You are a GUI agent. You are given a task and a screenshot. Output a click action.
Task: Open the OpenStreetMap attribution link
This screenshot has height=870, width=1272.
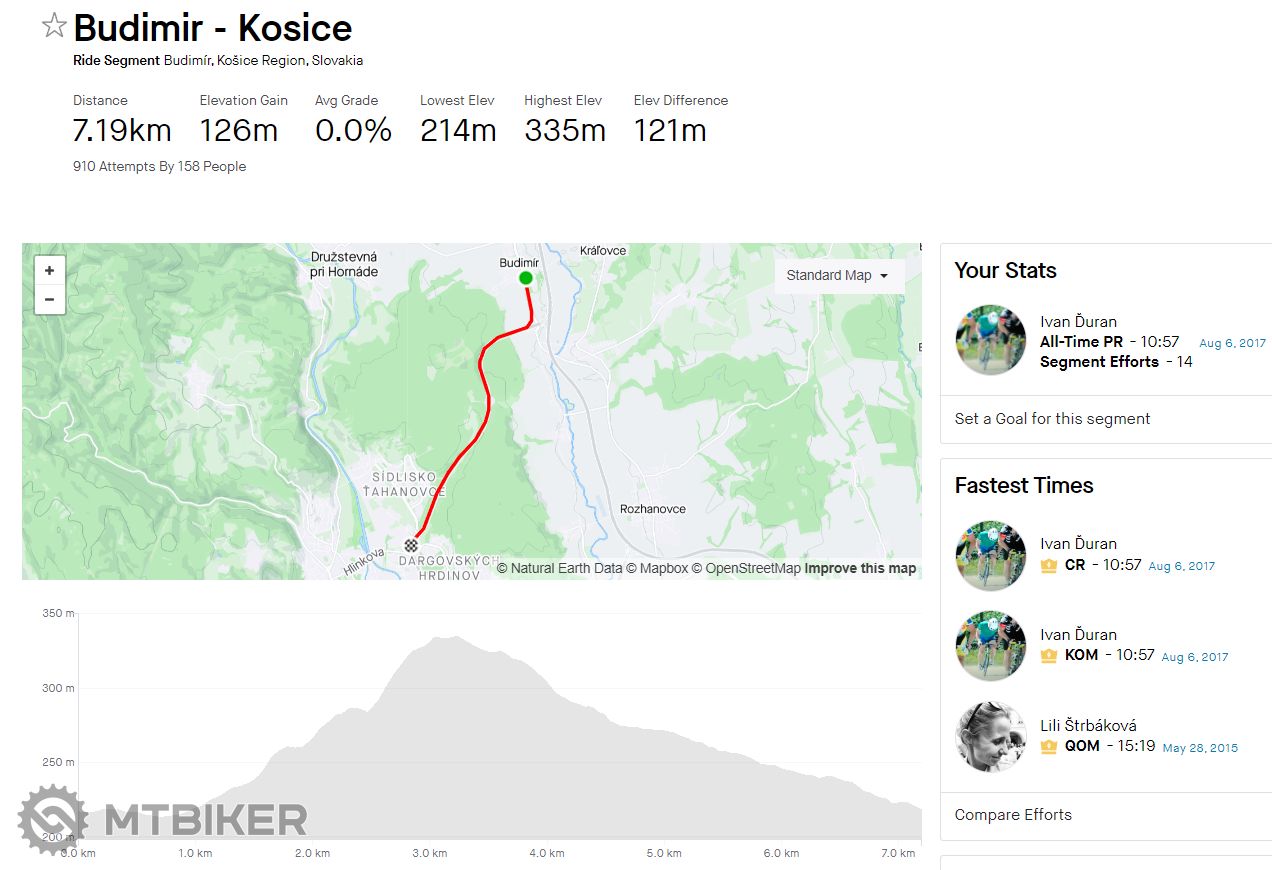753,569
